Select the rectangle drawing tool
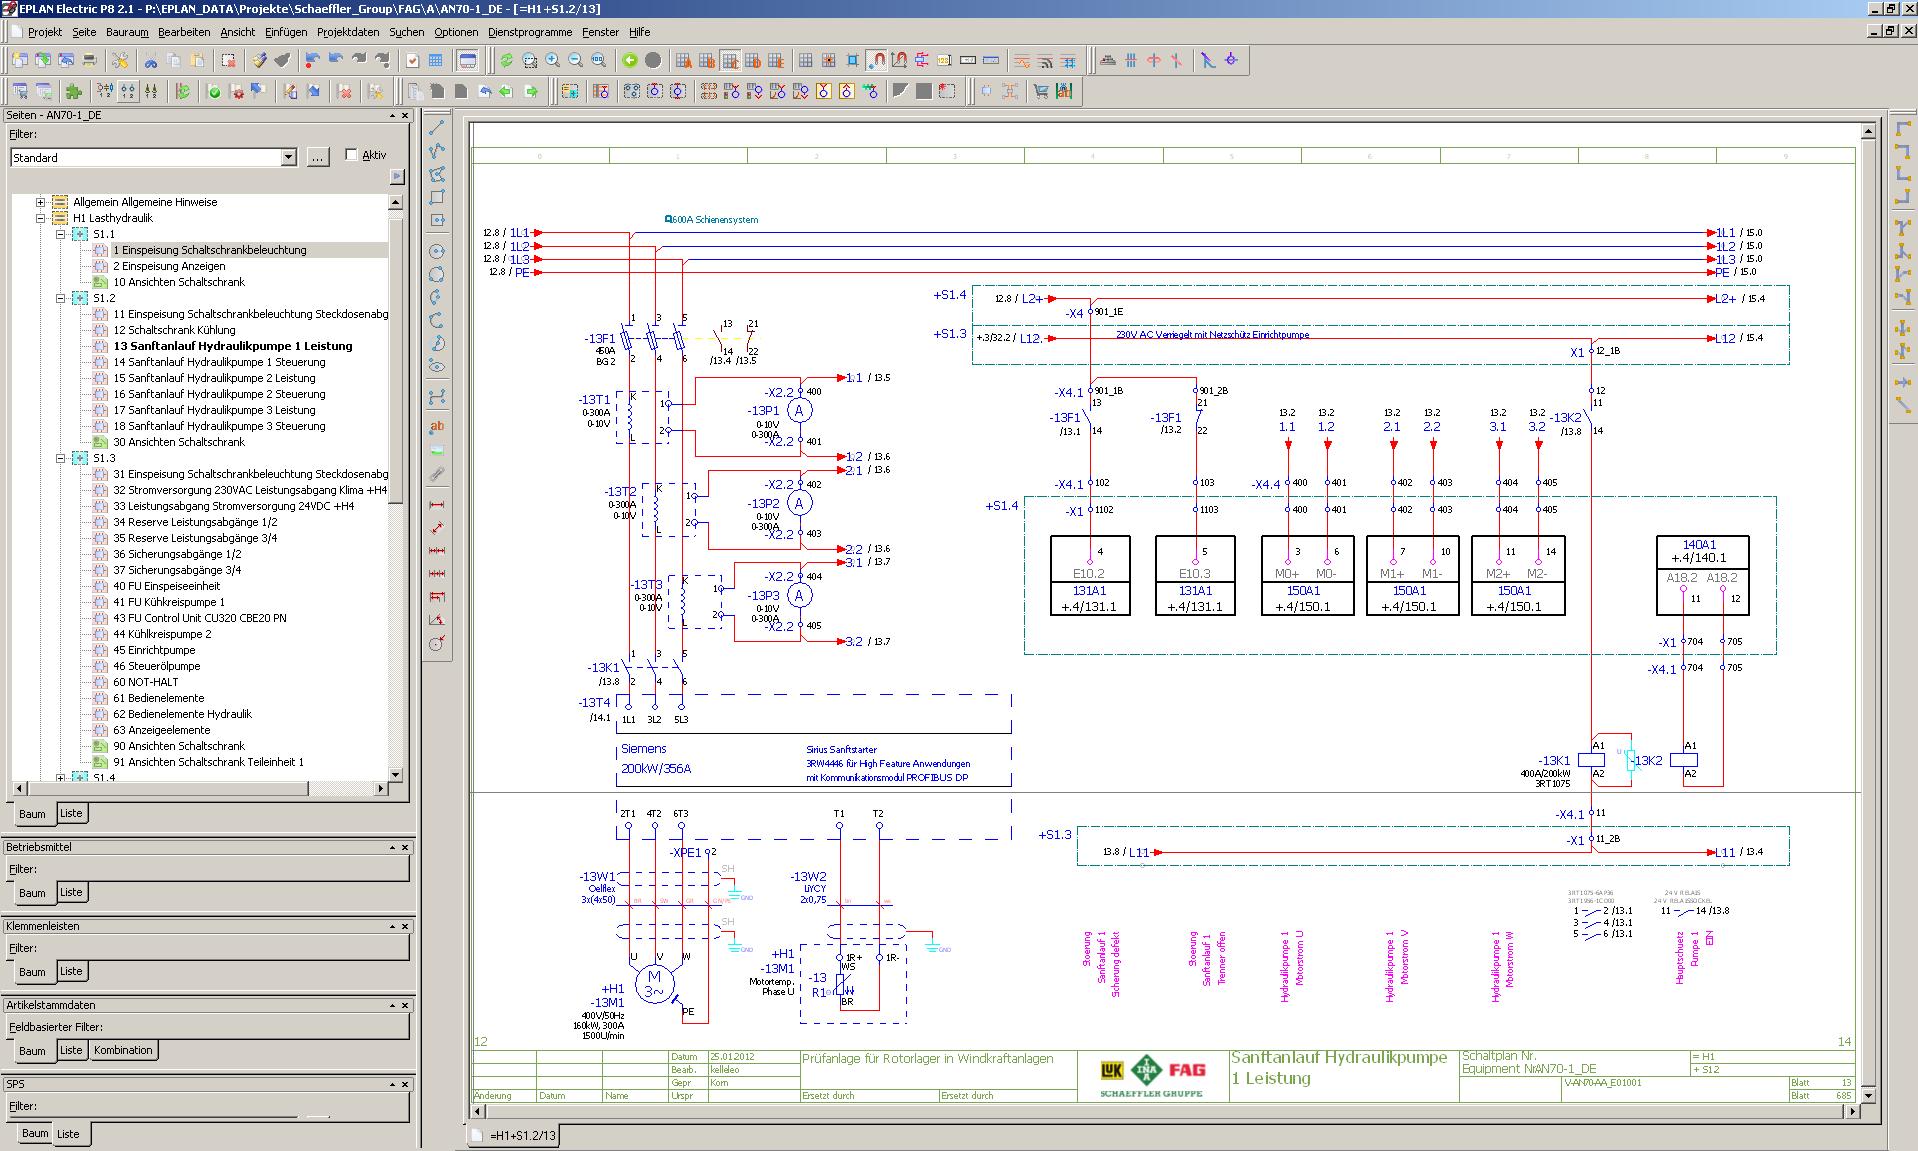The width and height of the screenshot is (1918, 1151). pyautogui.click(x=437, y=197)
